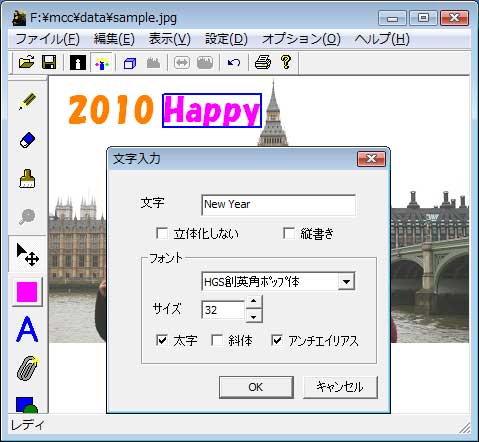Tick the 縦書き vertical writing checkbox
The height and width of the screenshot is (442, 479).
coord(289,233)
